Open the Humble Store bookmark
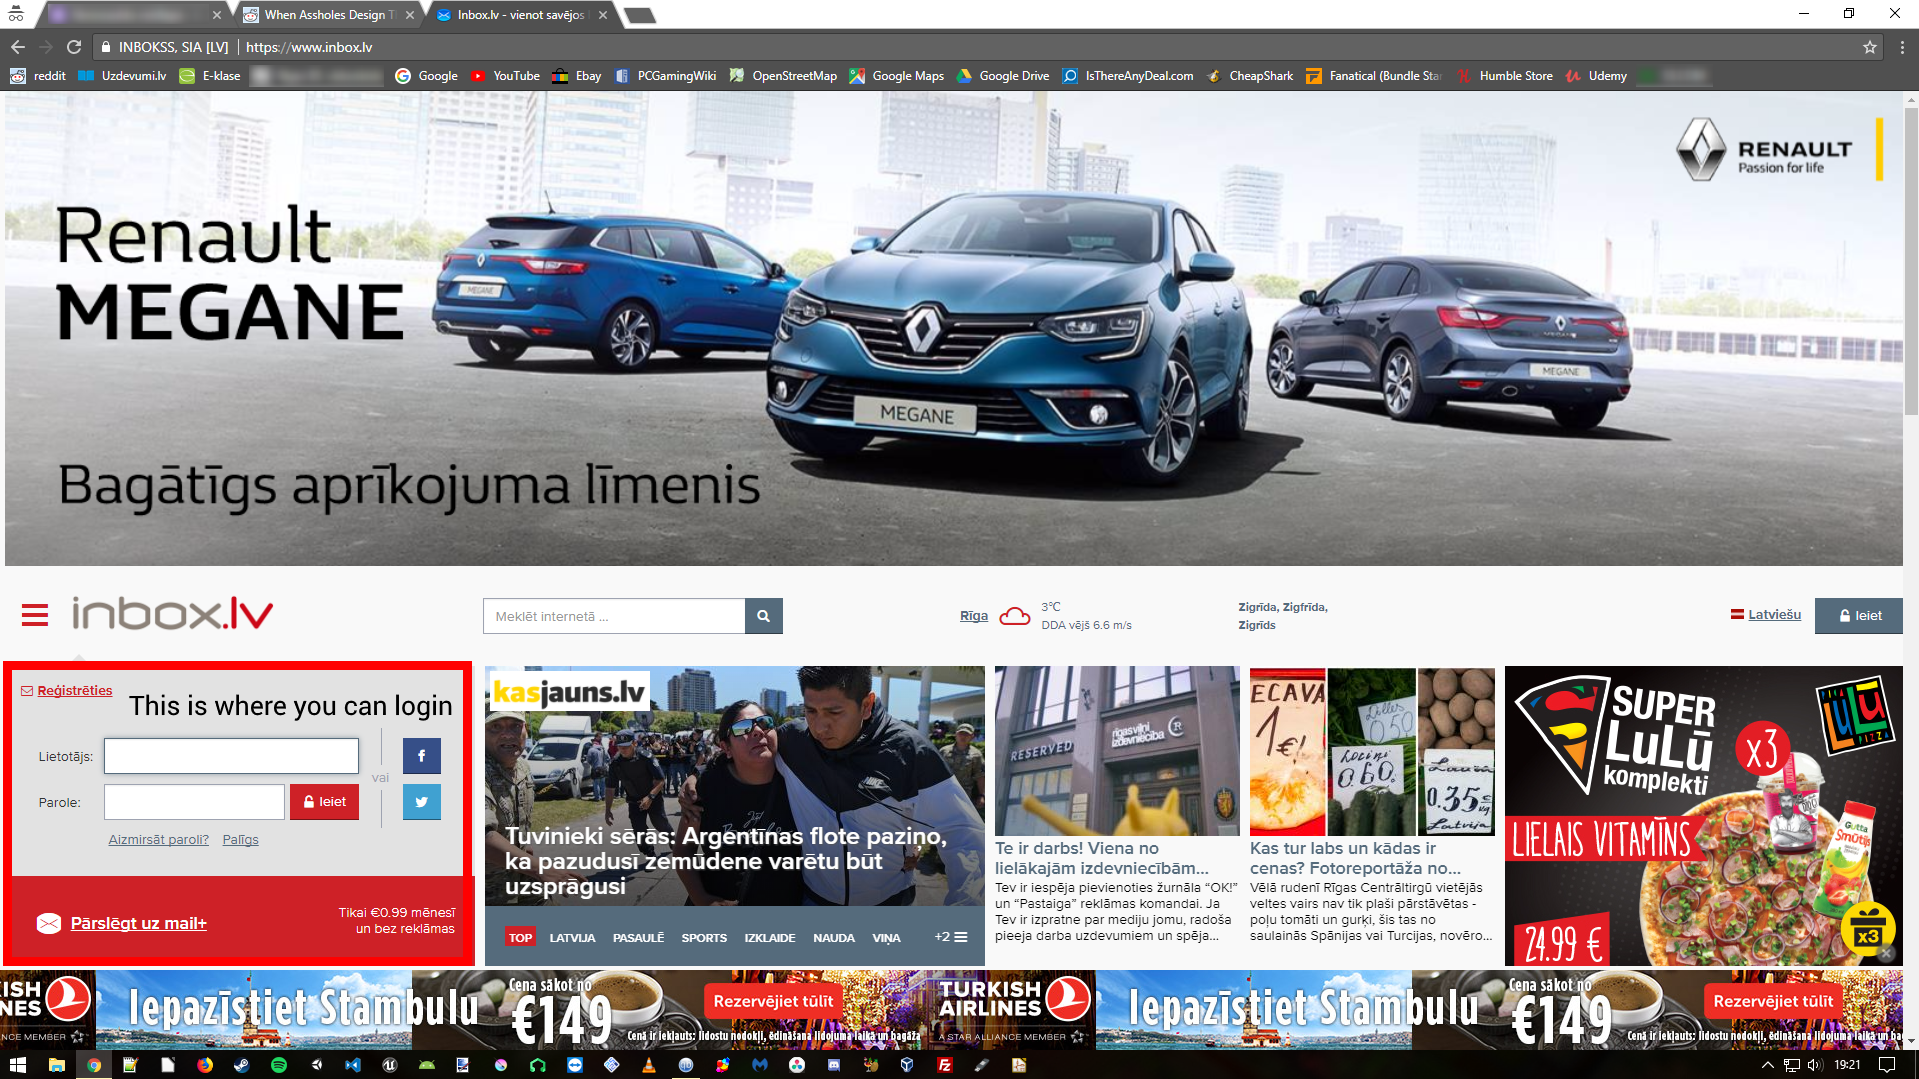Image resolution: width=1919 pixels, height=1079 pixels. [1505, 76]
